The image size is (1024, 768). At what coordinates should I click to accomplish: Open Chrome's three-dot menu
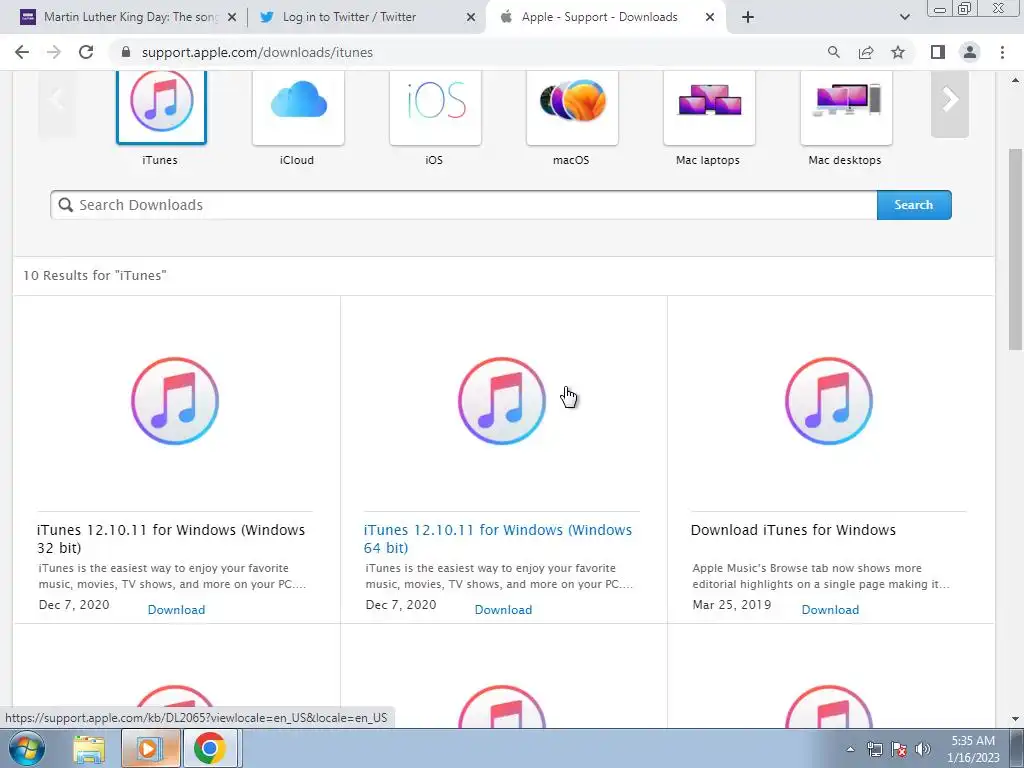pos(1002,52)
